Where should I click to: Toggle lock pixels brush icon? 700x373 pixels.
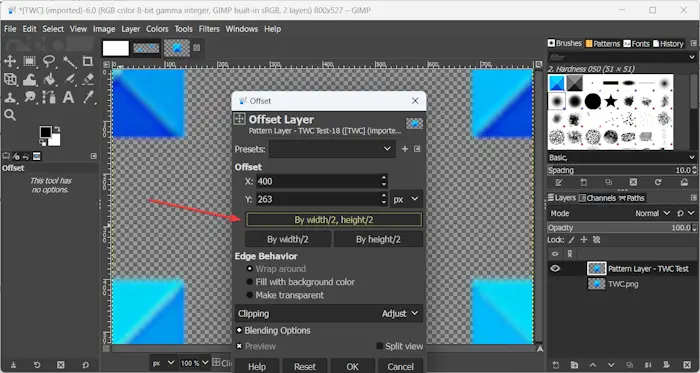click(571, 240)
